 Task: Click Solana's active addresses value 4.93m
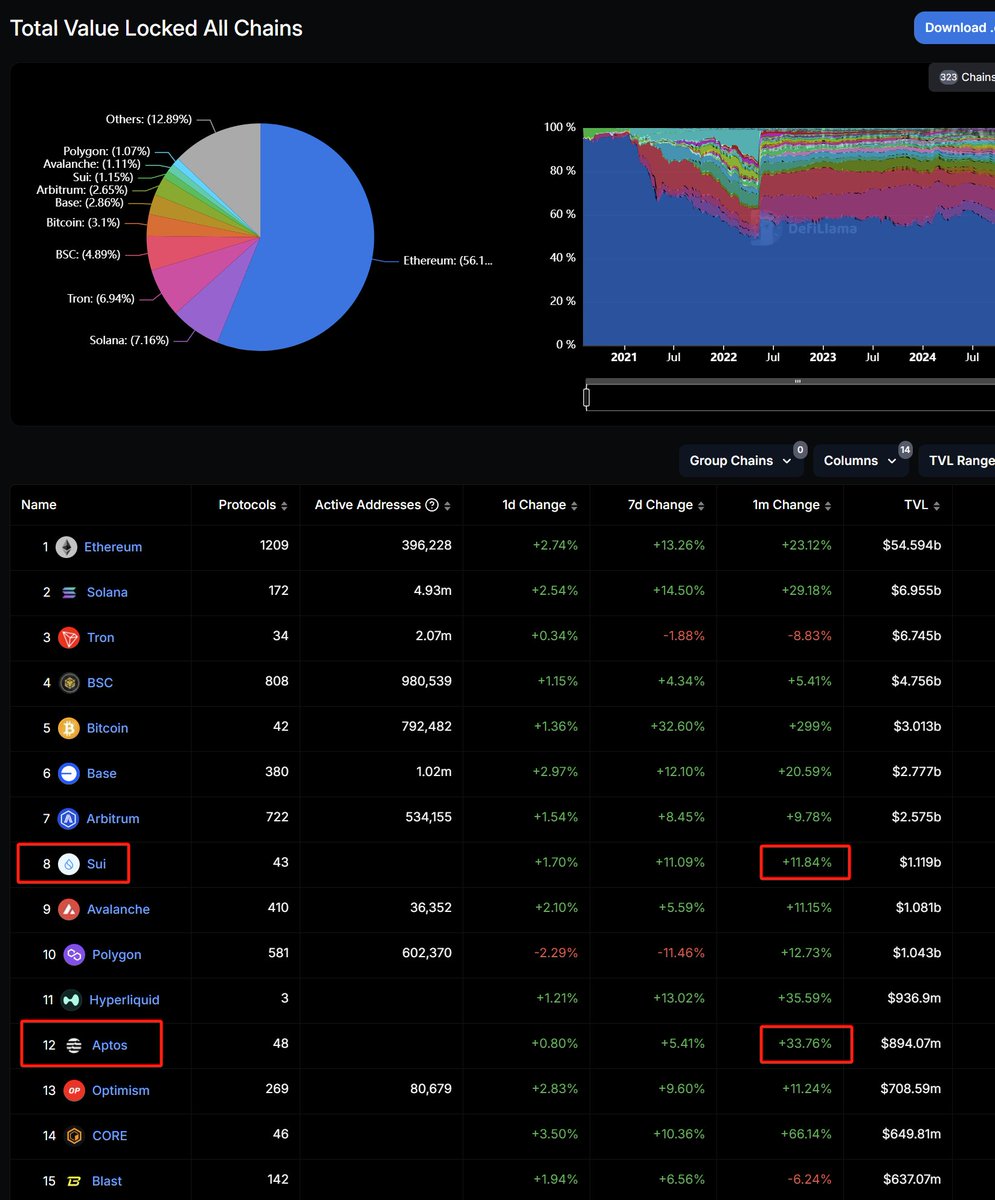(x=433, y=592)
